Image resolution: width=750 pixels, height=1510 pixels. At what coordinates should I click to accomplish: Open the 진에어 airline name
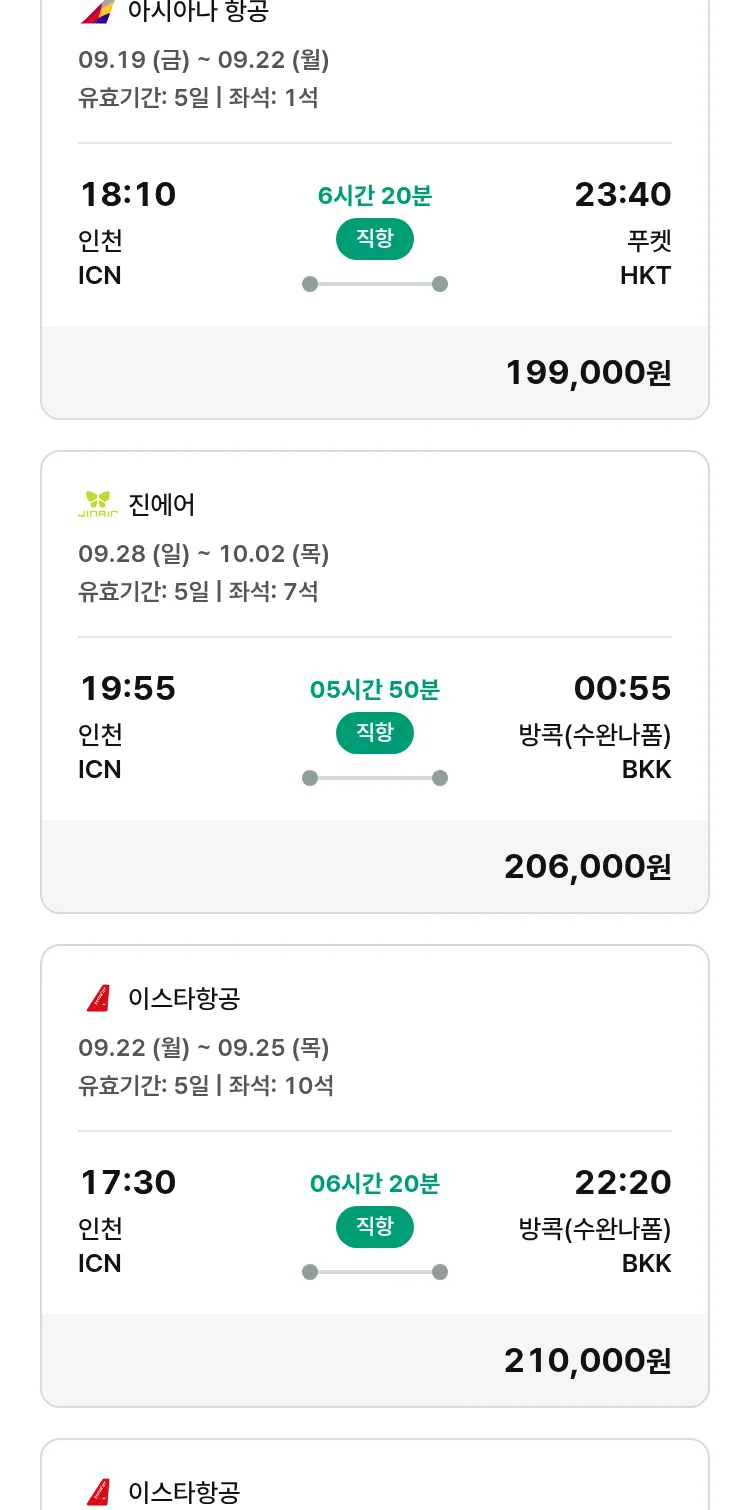pyautogui.click(x=162, y=505)
